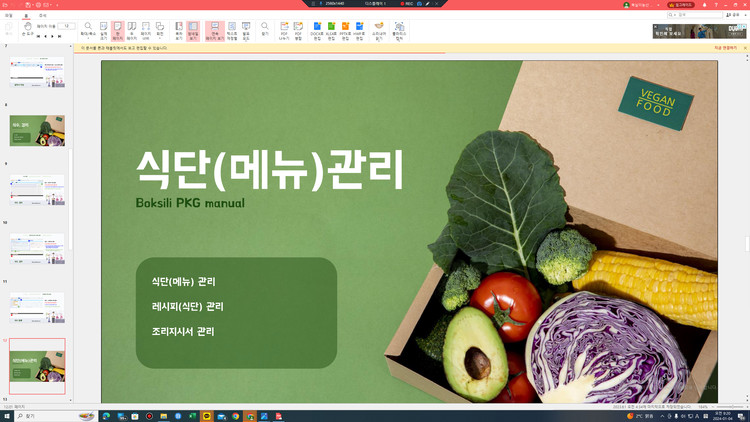The width and height of the screenshot is (750, 422).
Task: Click the orange link in yellow notice bar
Action: [726, 48]
